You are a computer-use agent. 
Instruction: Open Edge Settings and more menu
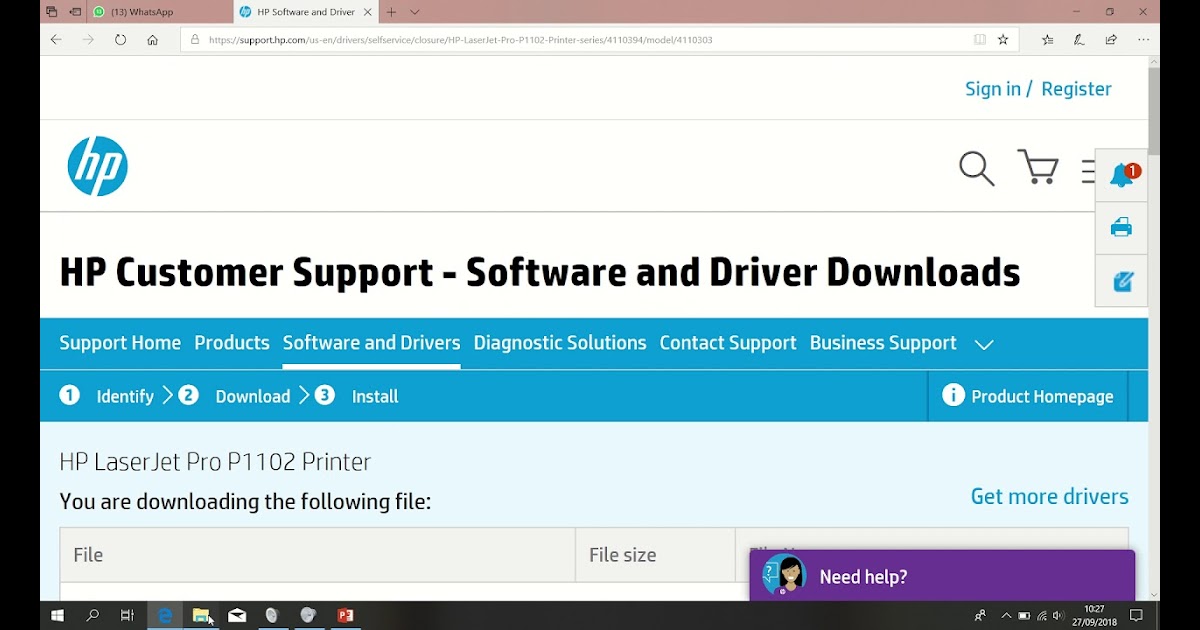[1143, 40]
